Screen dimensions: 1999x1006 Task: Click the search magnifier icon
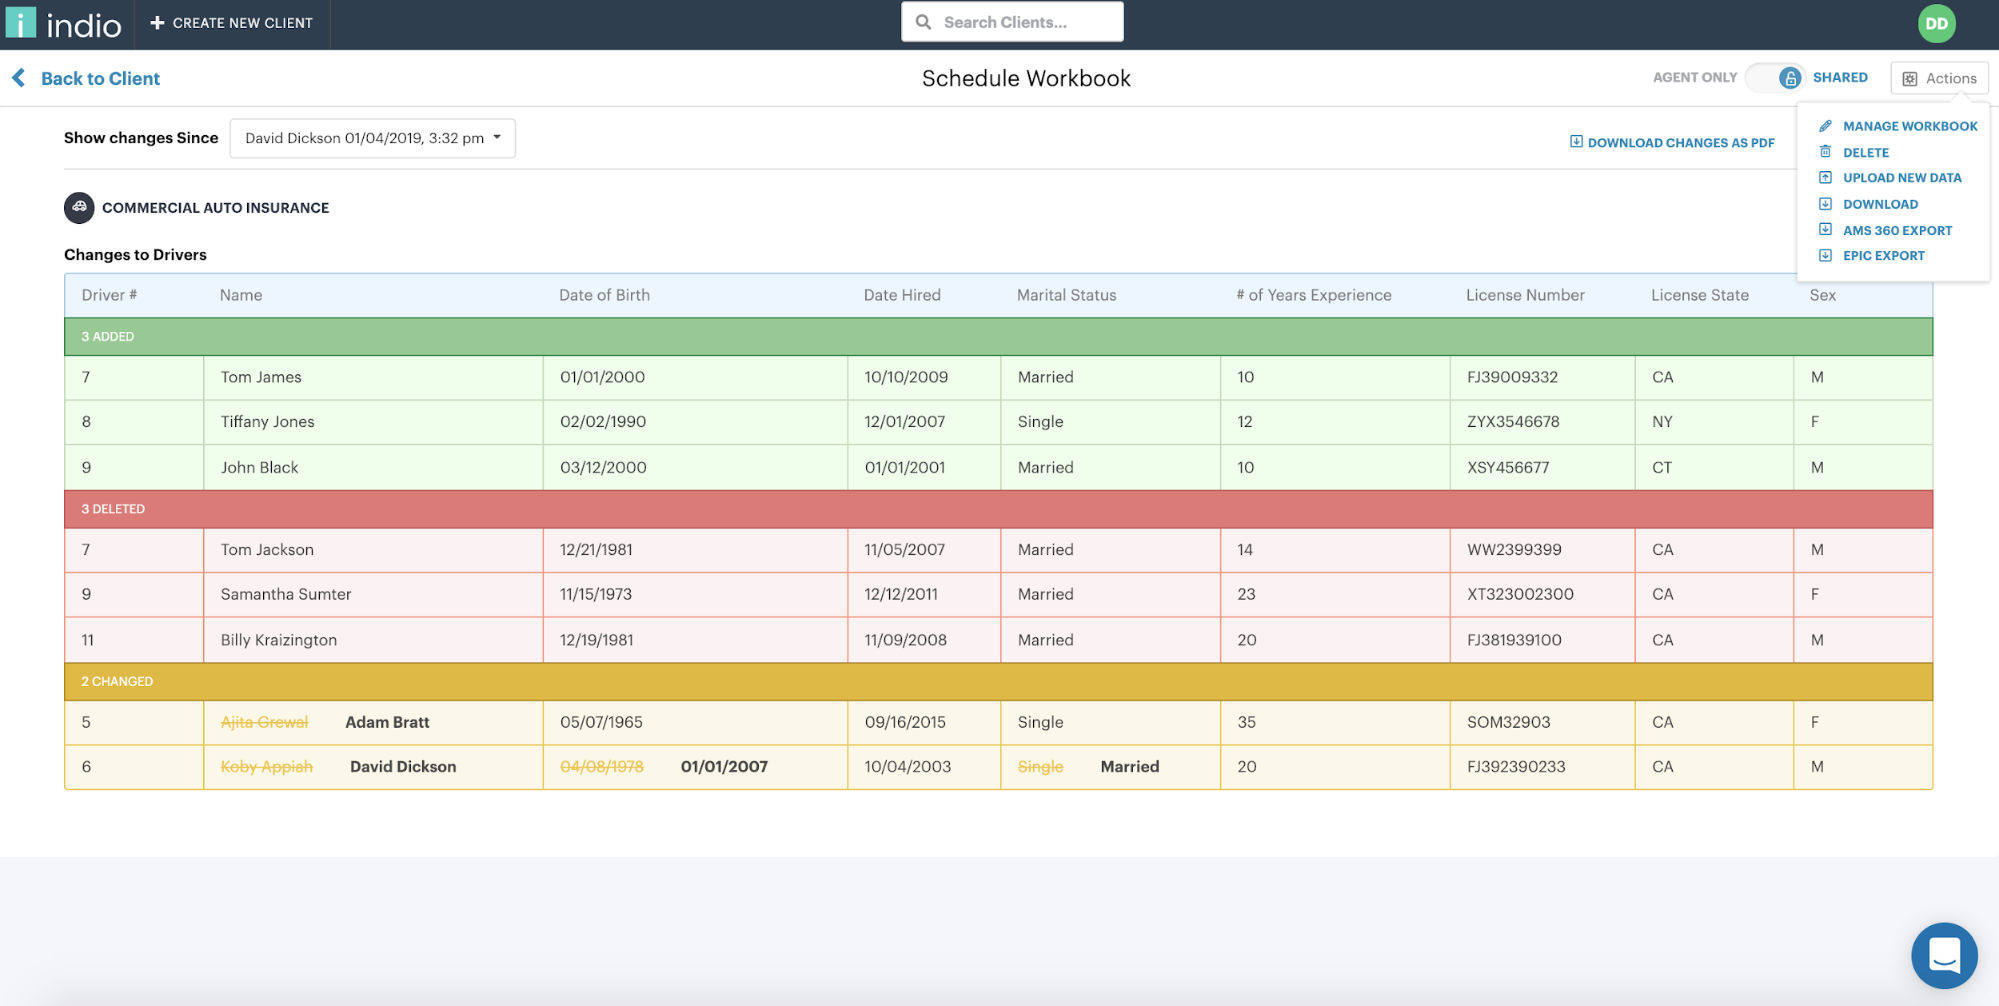tap(923, 22)
